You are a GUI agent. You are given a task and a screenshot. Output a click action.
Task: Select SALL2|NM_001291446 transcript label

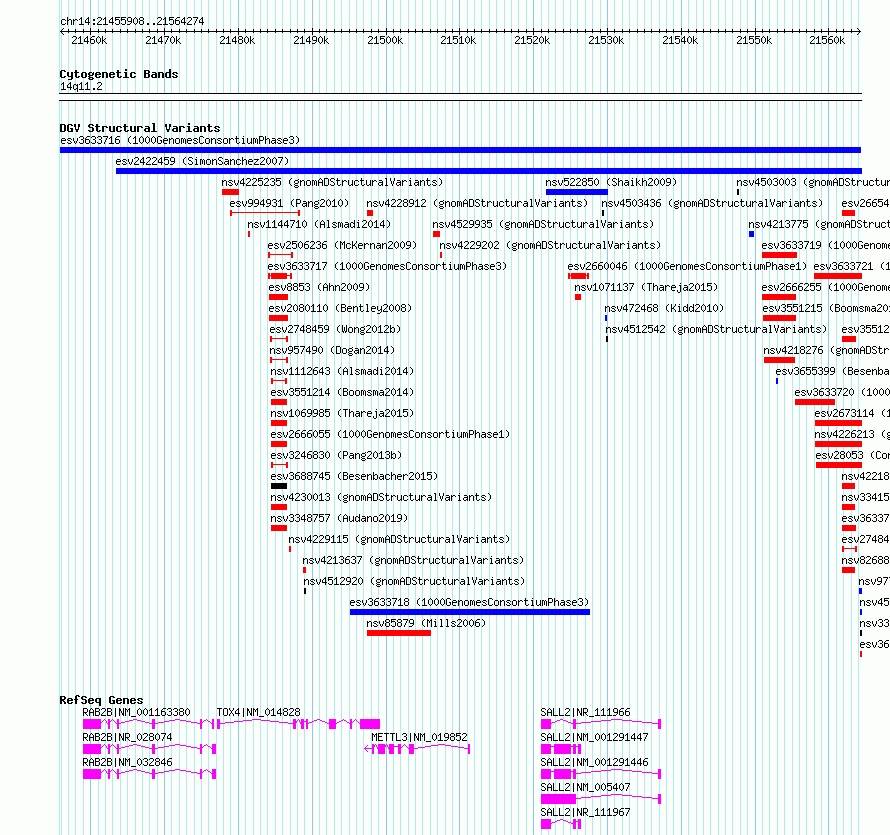(594, 762)
